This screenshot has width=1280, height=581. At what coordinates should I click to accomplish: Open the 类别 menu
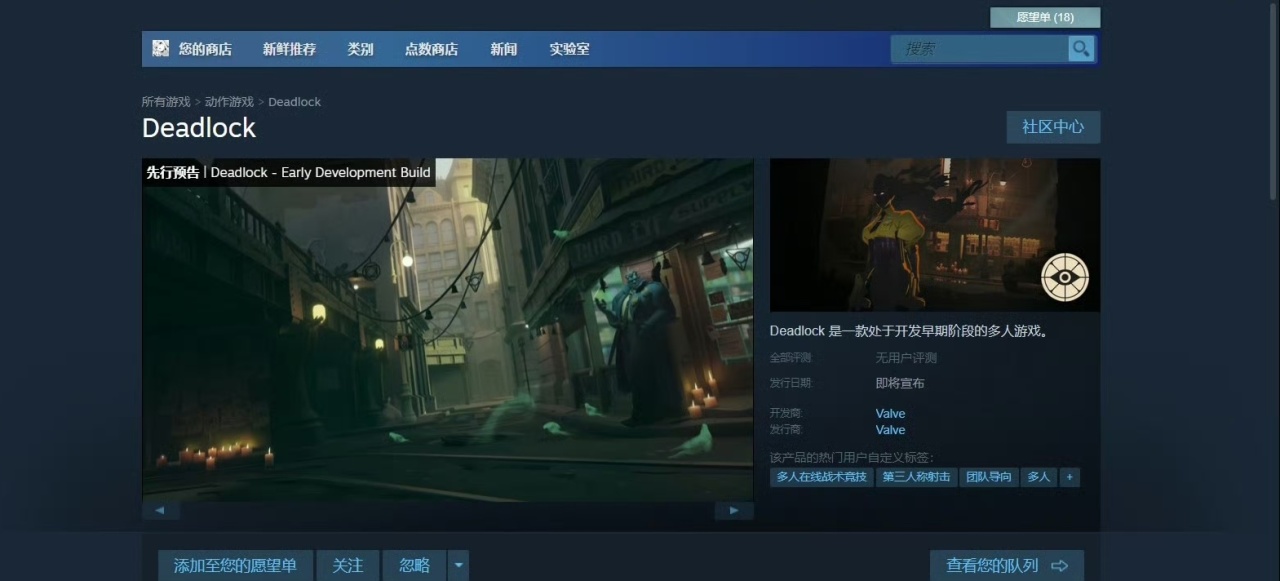[360, 49]
